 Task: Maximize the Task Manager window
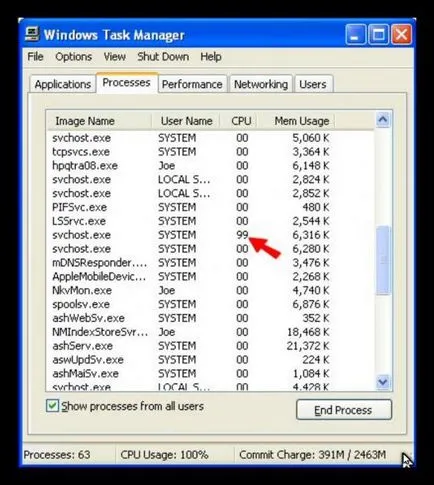[x=378, y=34]
